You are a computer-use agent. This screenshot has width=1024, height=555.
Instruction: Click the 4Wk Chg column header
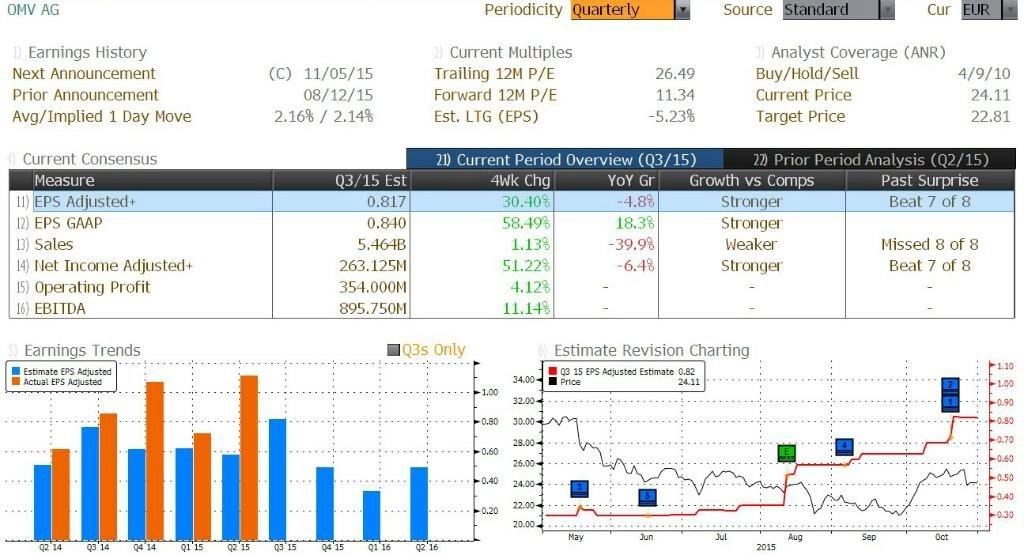482,180
